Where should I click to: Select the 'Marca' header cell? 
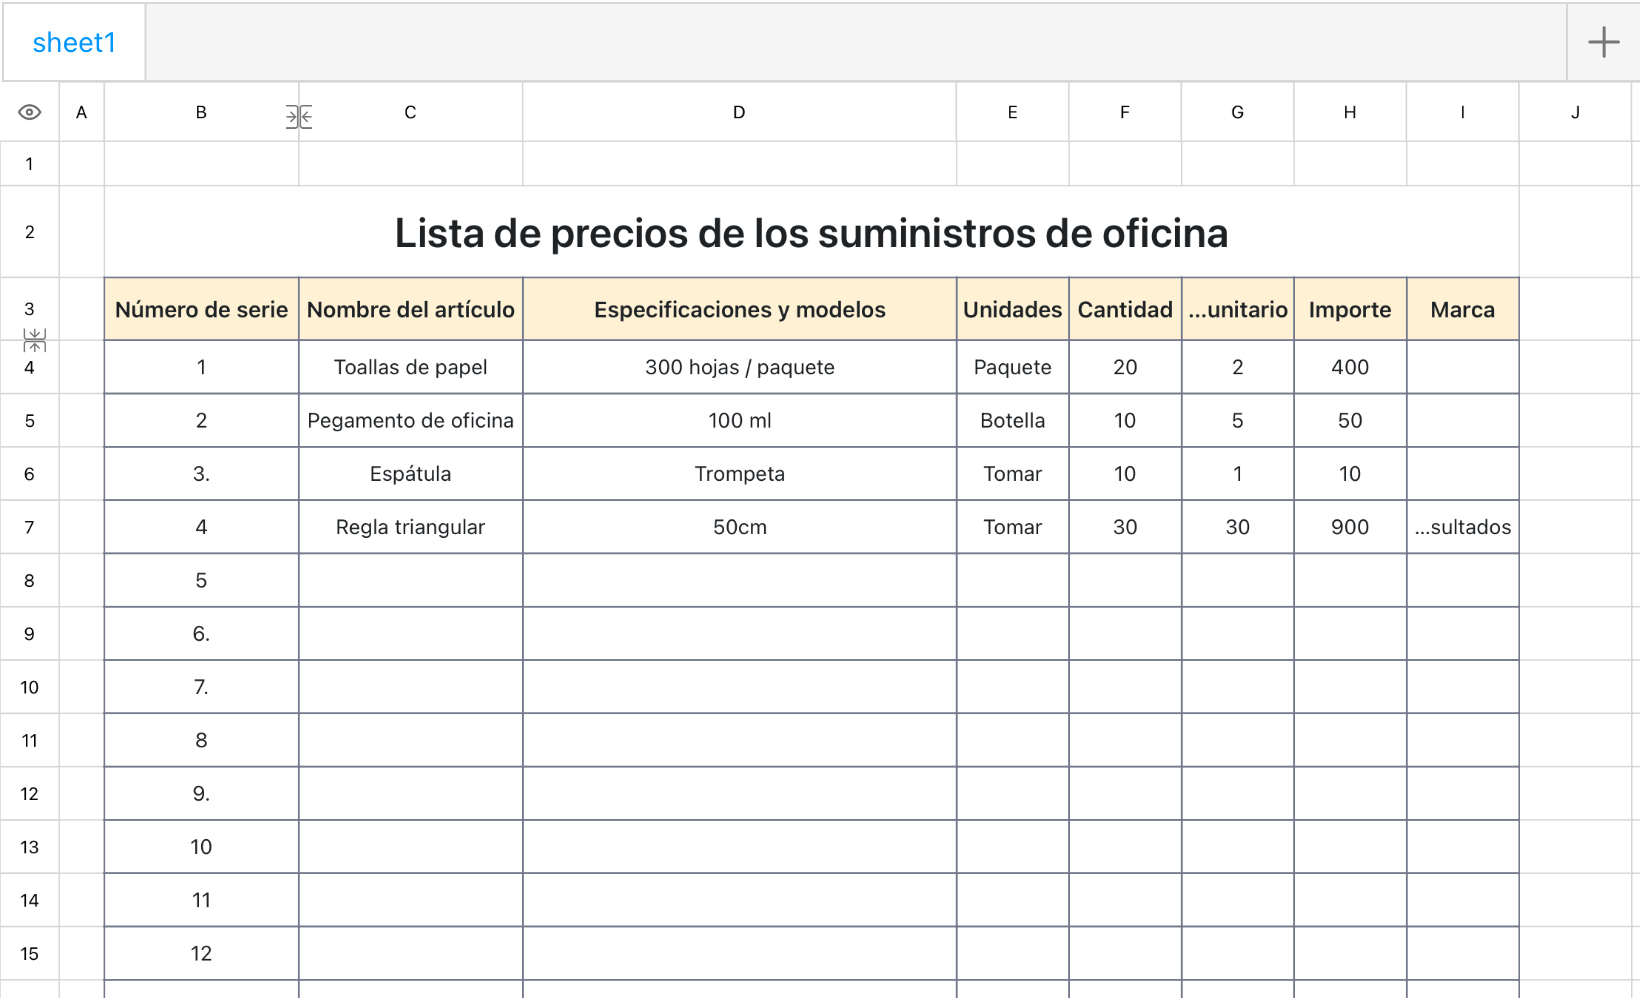[1463, 310]
